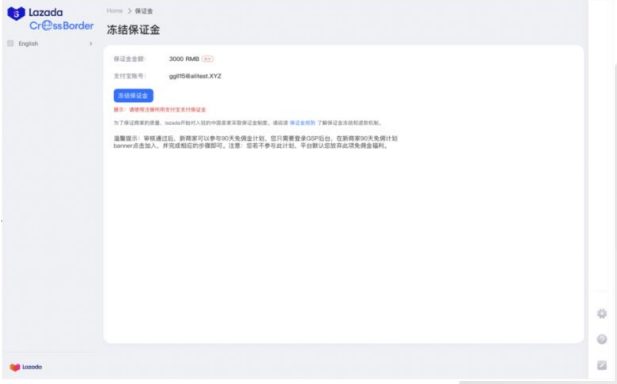Open settings via the gear icon
This screenshot has height=384, width=617.
(602, 314)
